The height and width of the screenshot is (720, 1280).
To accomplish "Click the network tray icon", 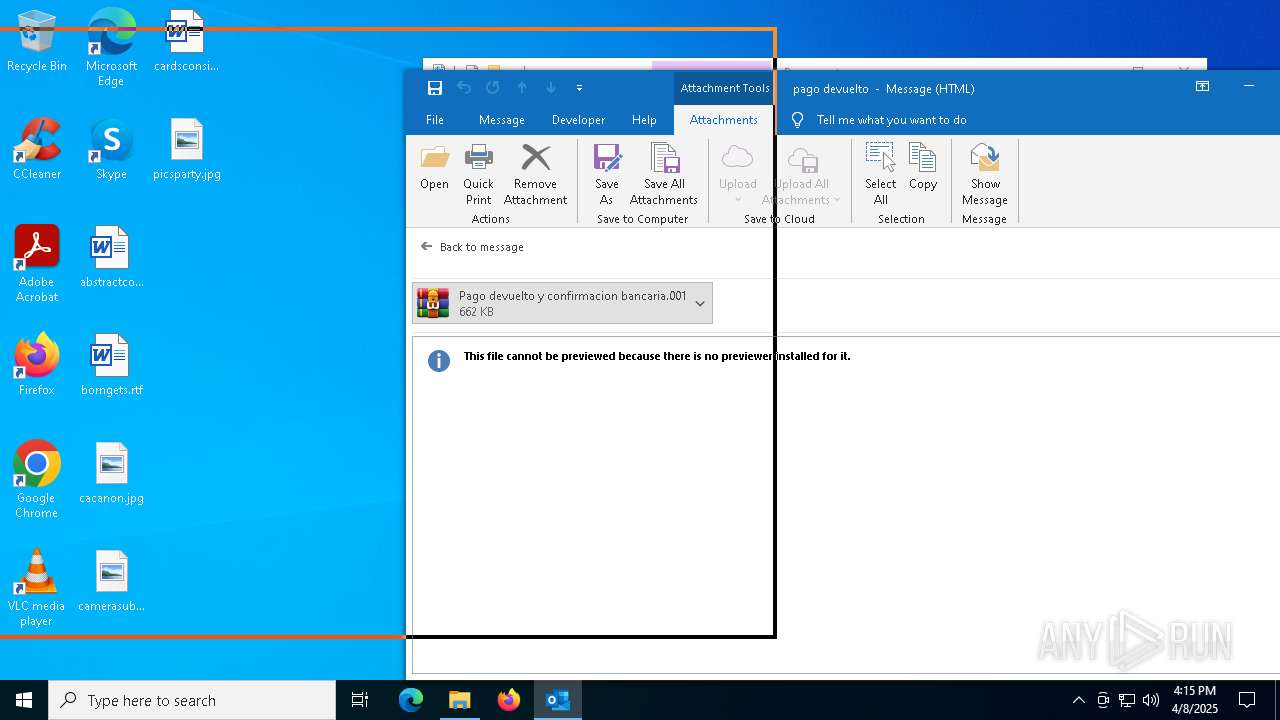I will coord(1127,700).
